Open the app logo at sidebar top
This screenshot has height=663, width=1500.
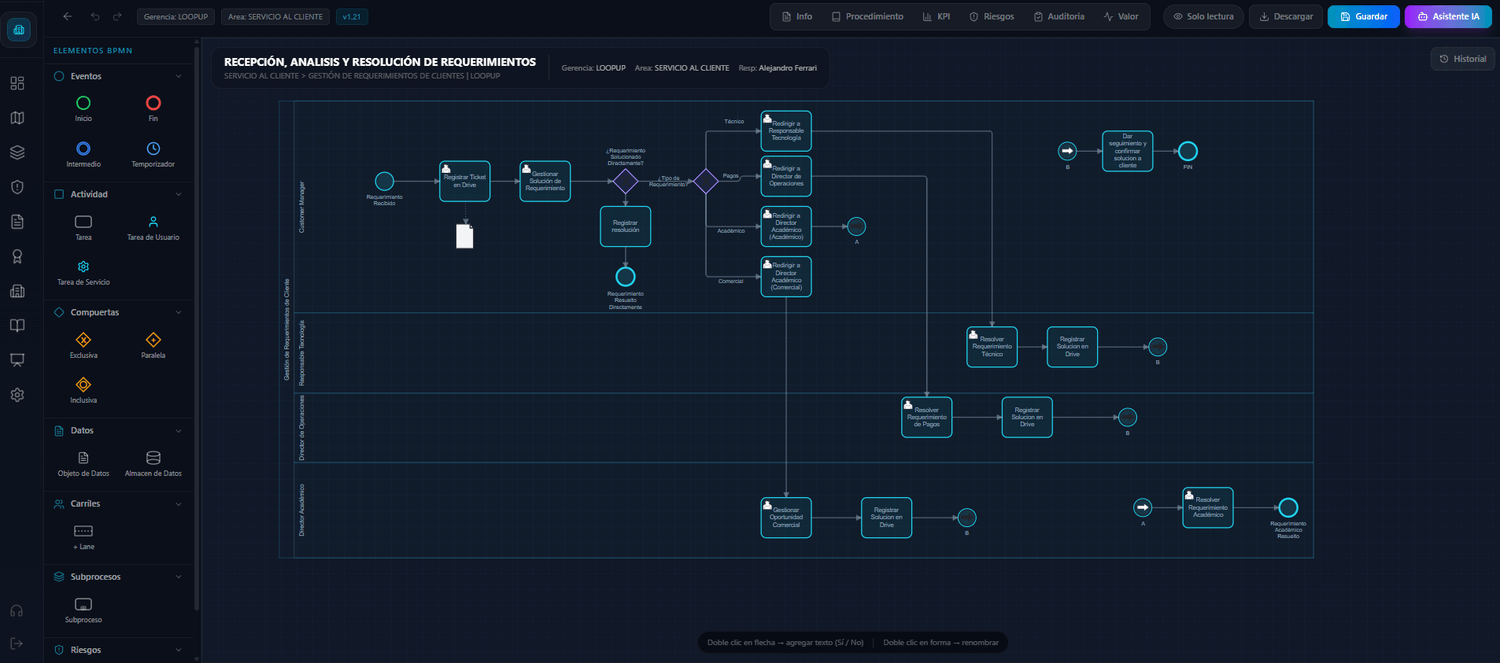coord(18,30)
